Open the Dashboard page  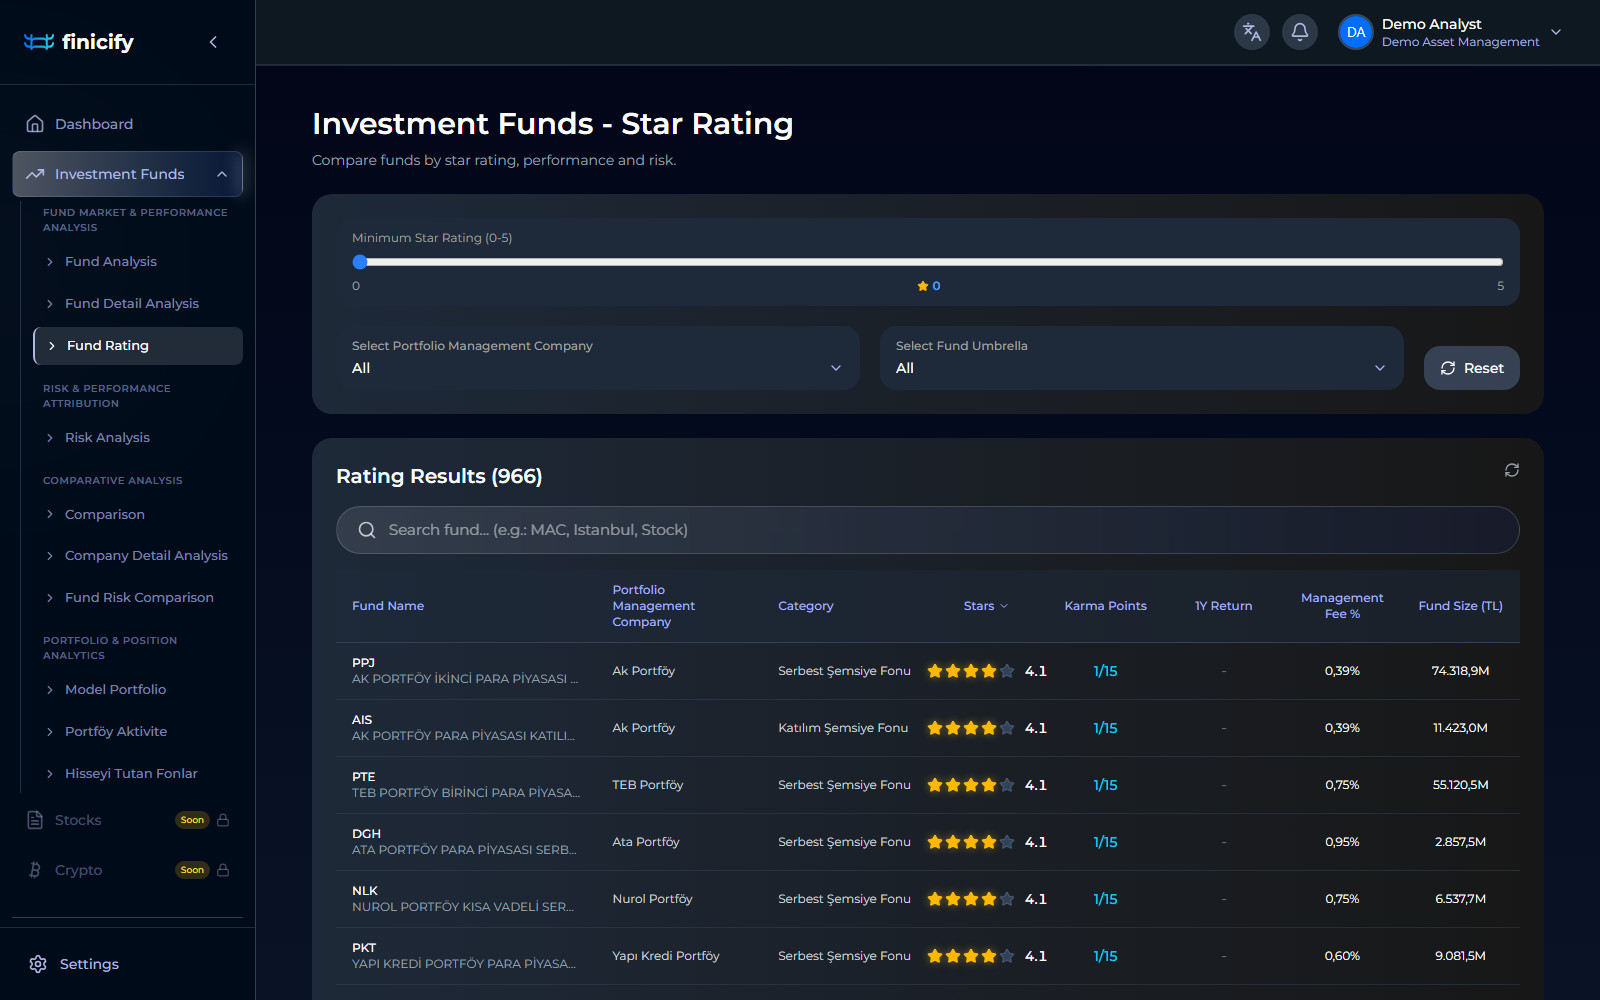(128, 124)
